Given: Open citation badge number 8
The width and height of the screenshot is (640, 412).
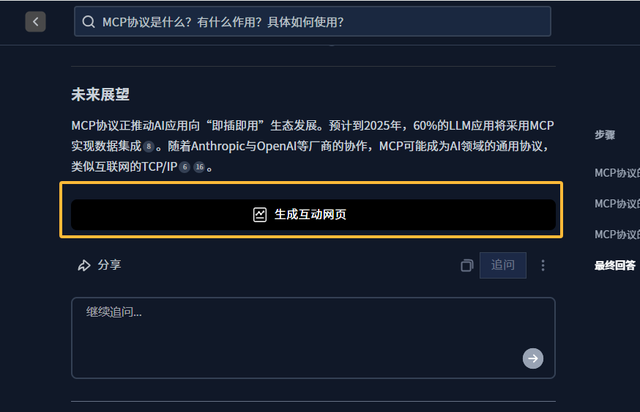Looking at the screenshot, I should 149,147.
